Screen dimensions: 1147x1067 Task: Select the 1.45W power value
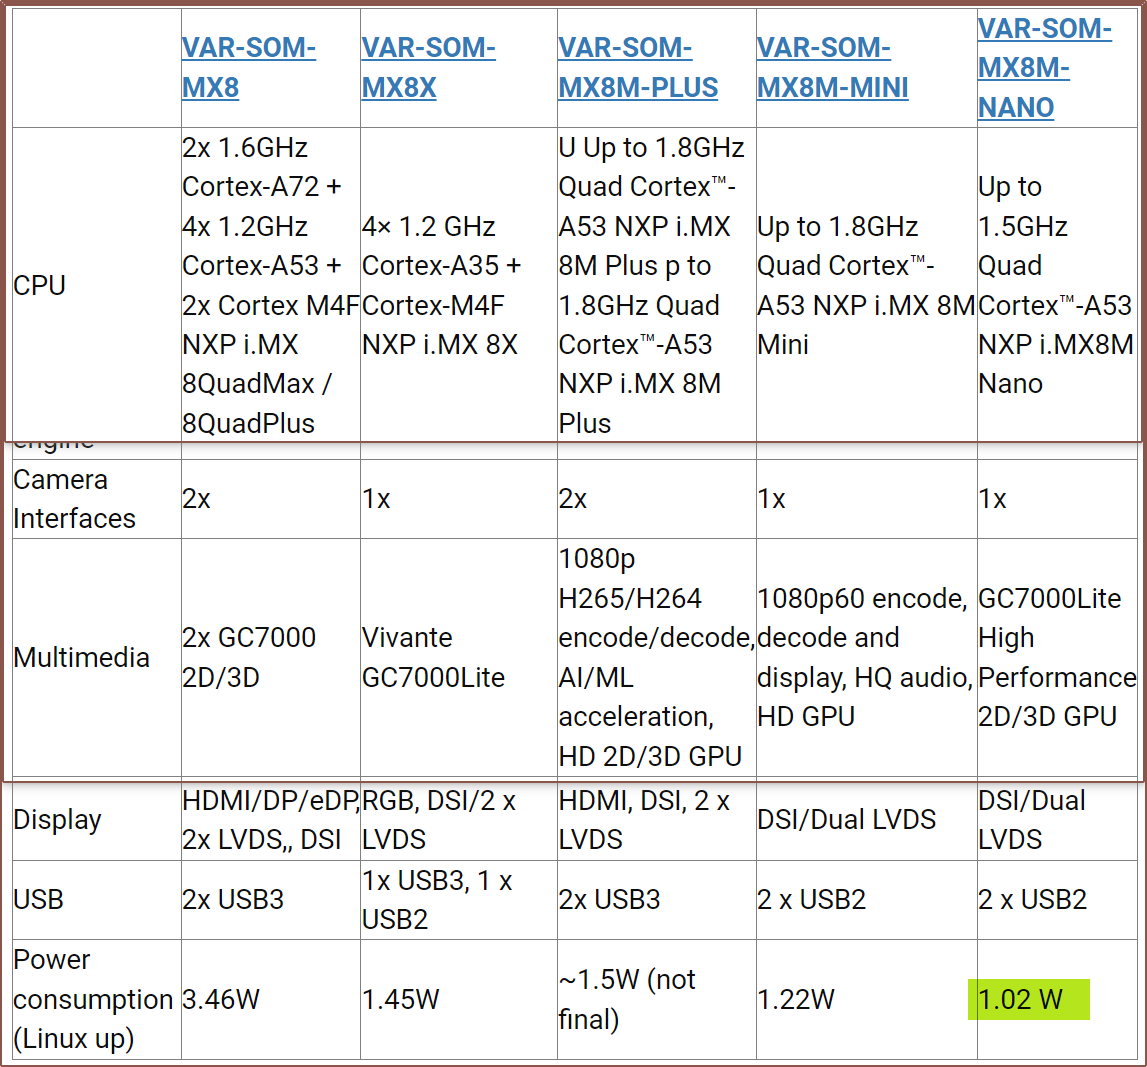click(x=400, y=999)
